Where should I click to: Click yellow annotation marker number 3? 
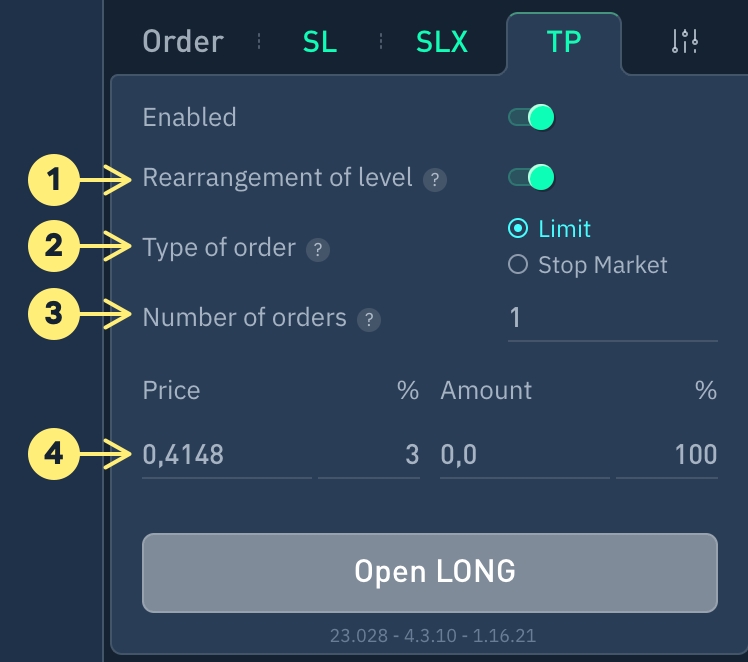click(x=54, y=314)
